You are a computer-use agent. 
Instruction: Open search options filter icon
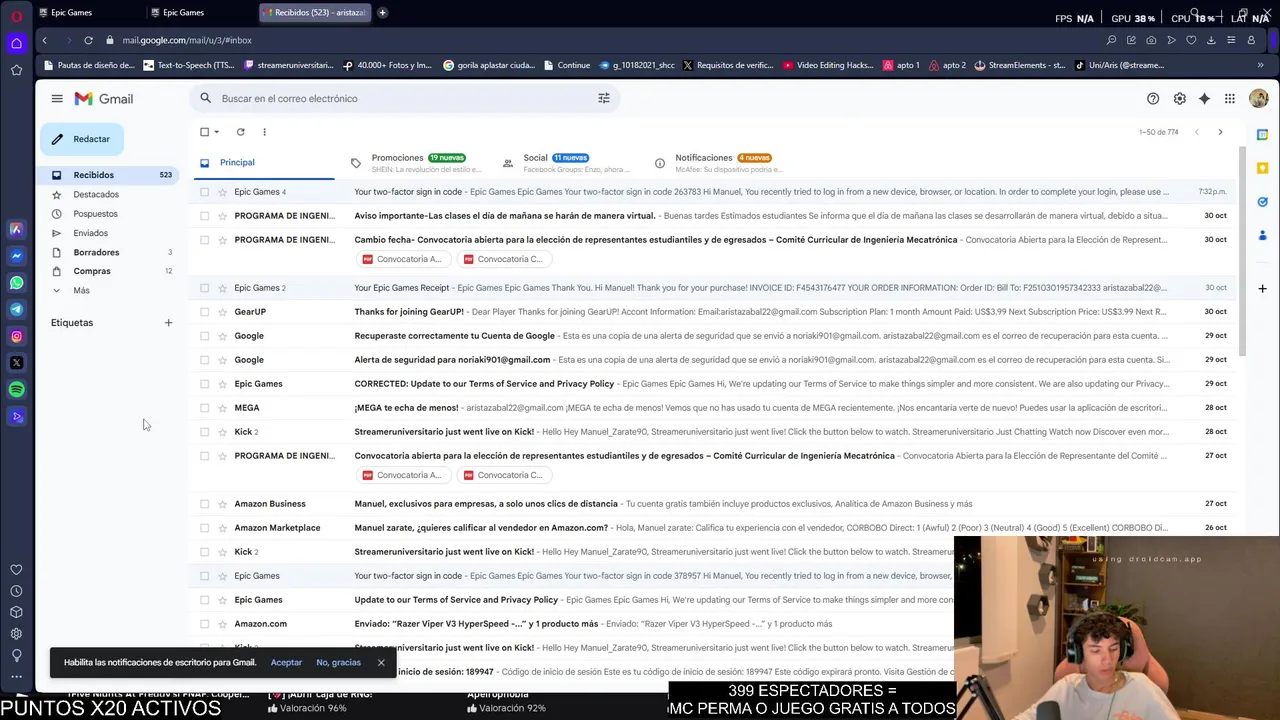(604, 98)
